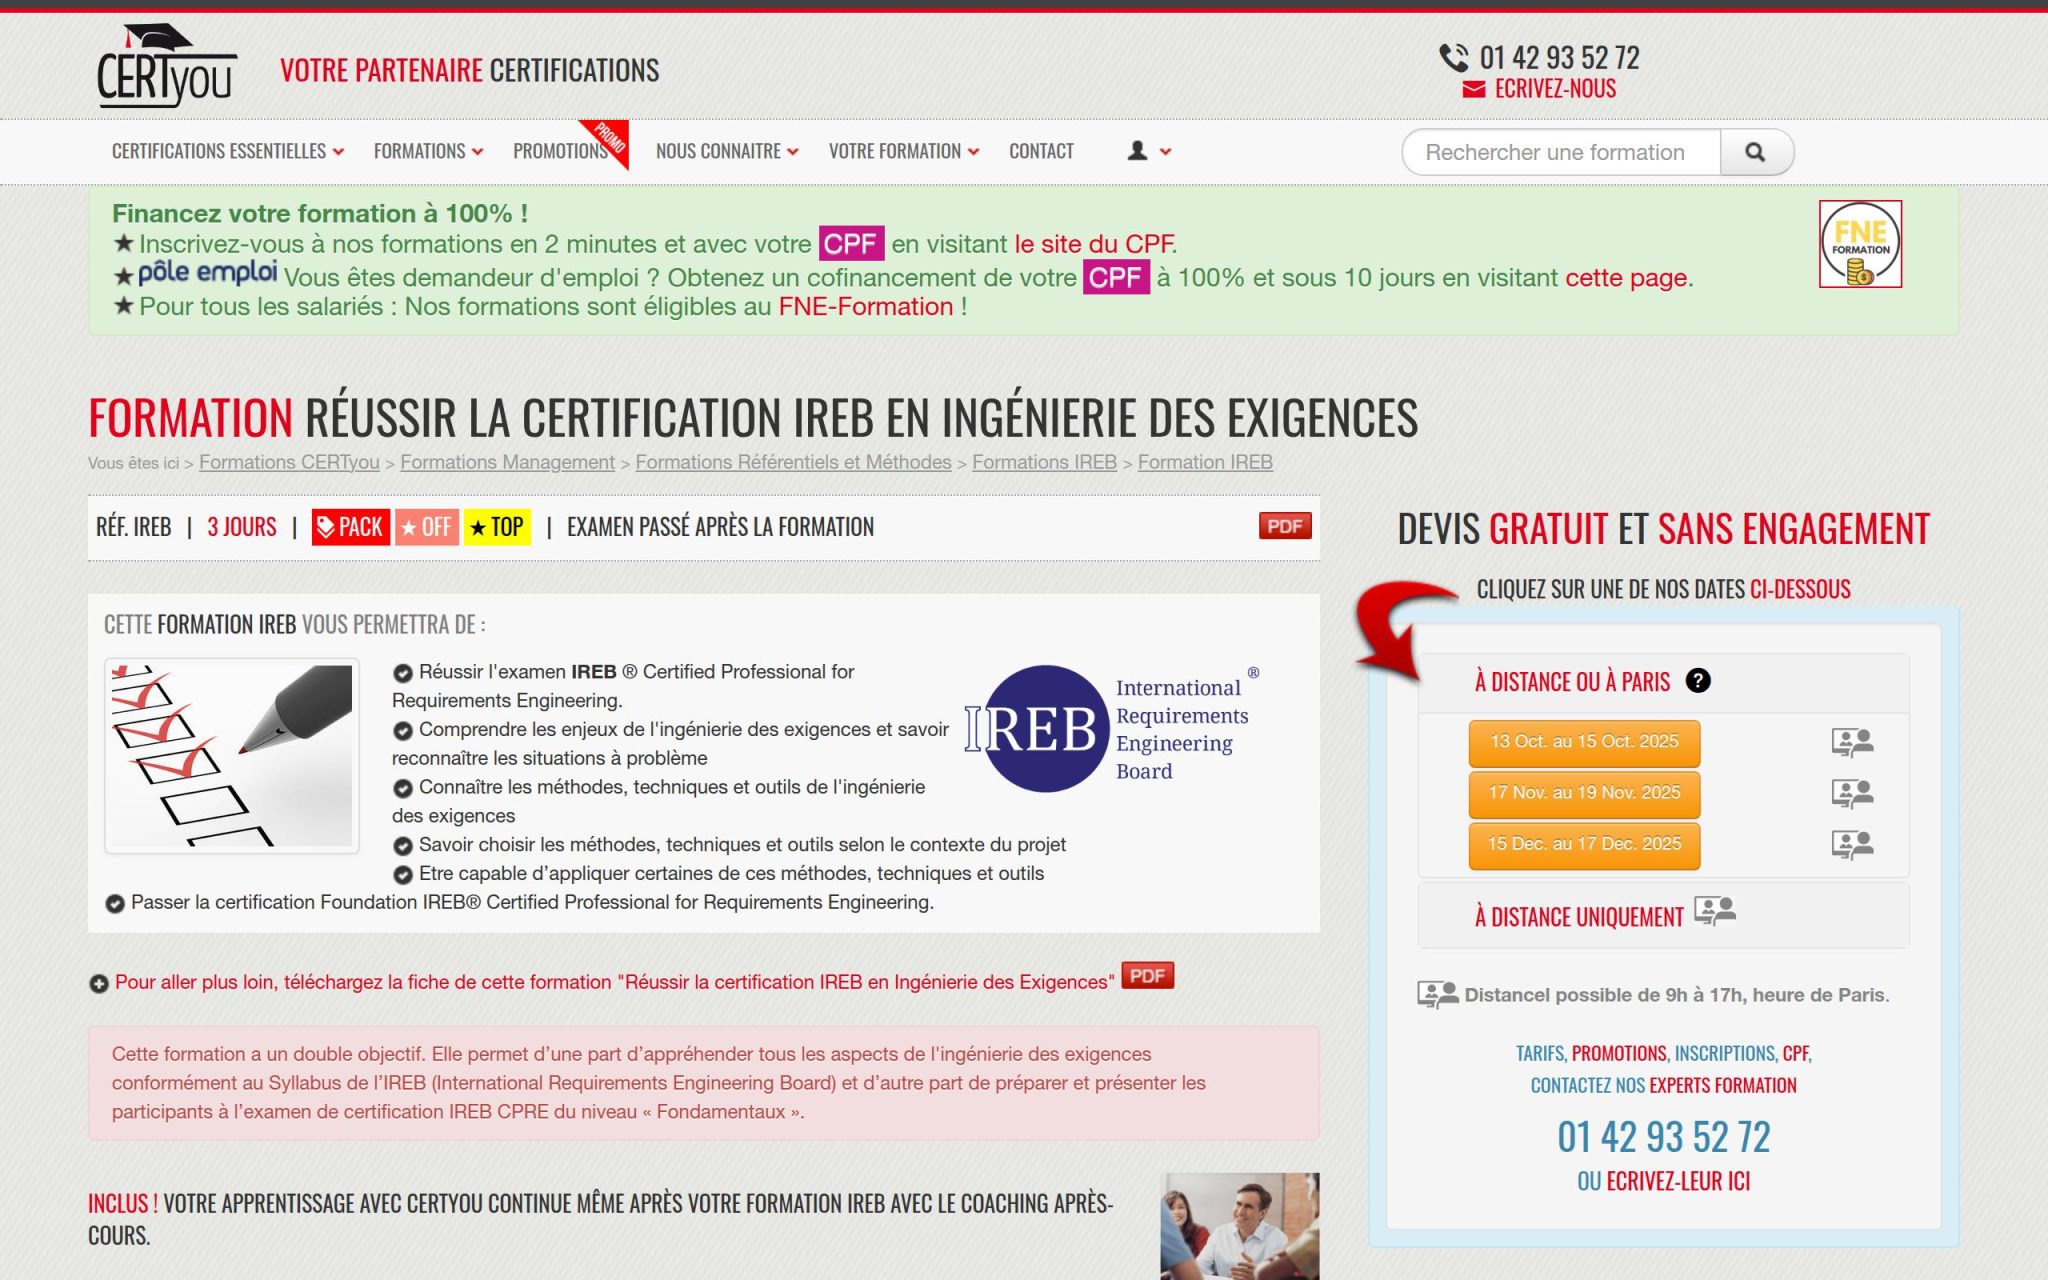The height and width of the screenshot is (1280, 2048).
Task: Open the le site du CPF link
Action: click(1094, 244)
